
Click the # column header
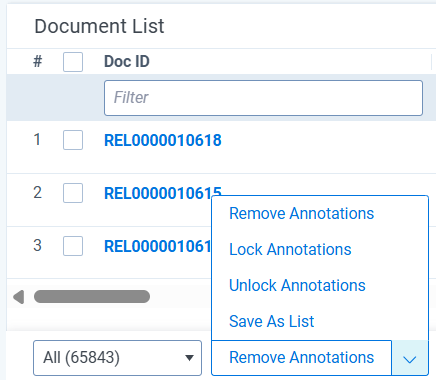(38, 61)
